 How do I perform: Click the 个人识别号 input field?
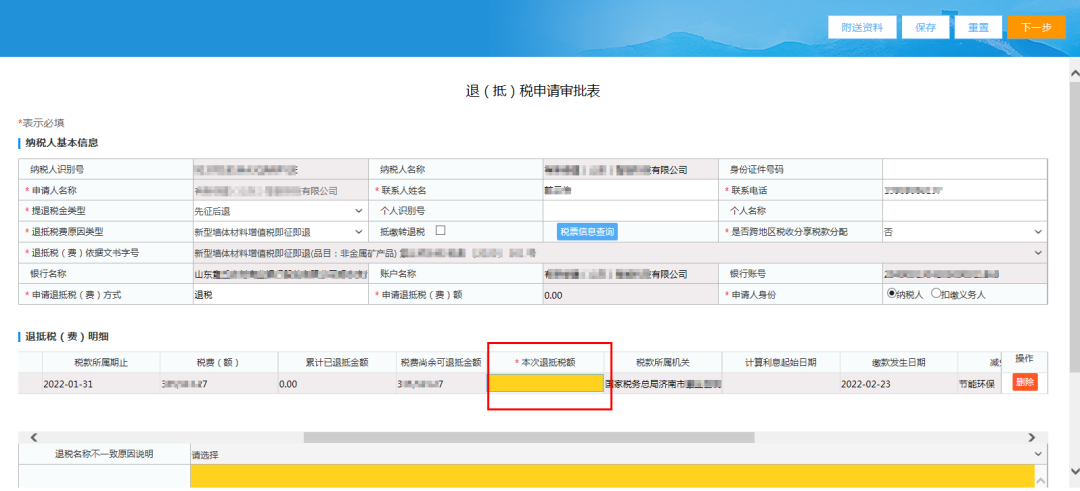tap(630, 211)
